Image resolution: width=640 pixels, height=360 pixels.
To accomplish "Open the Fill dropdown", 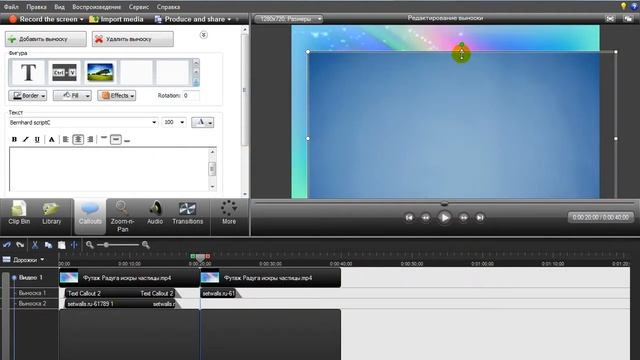I will 72,96.
